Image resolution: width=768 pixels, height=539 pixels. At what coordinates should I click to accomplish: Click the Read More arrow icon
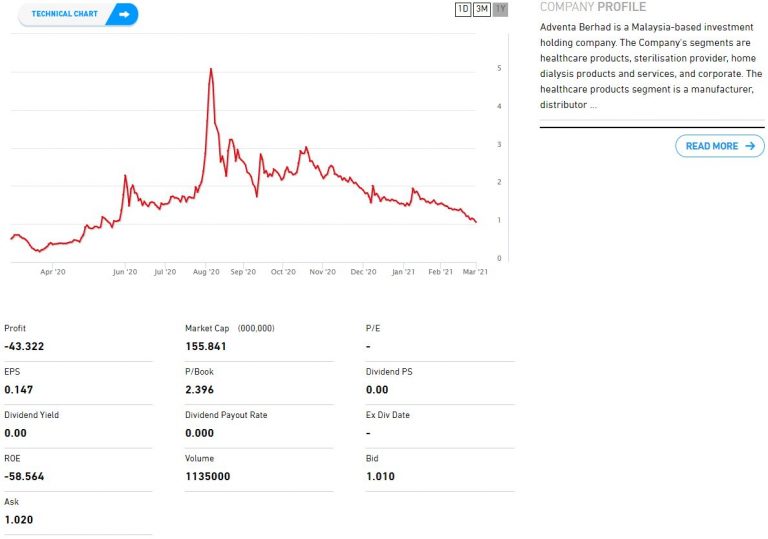(x=750, y=146)
